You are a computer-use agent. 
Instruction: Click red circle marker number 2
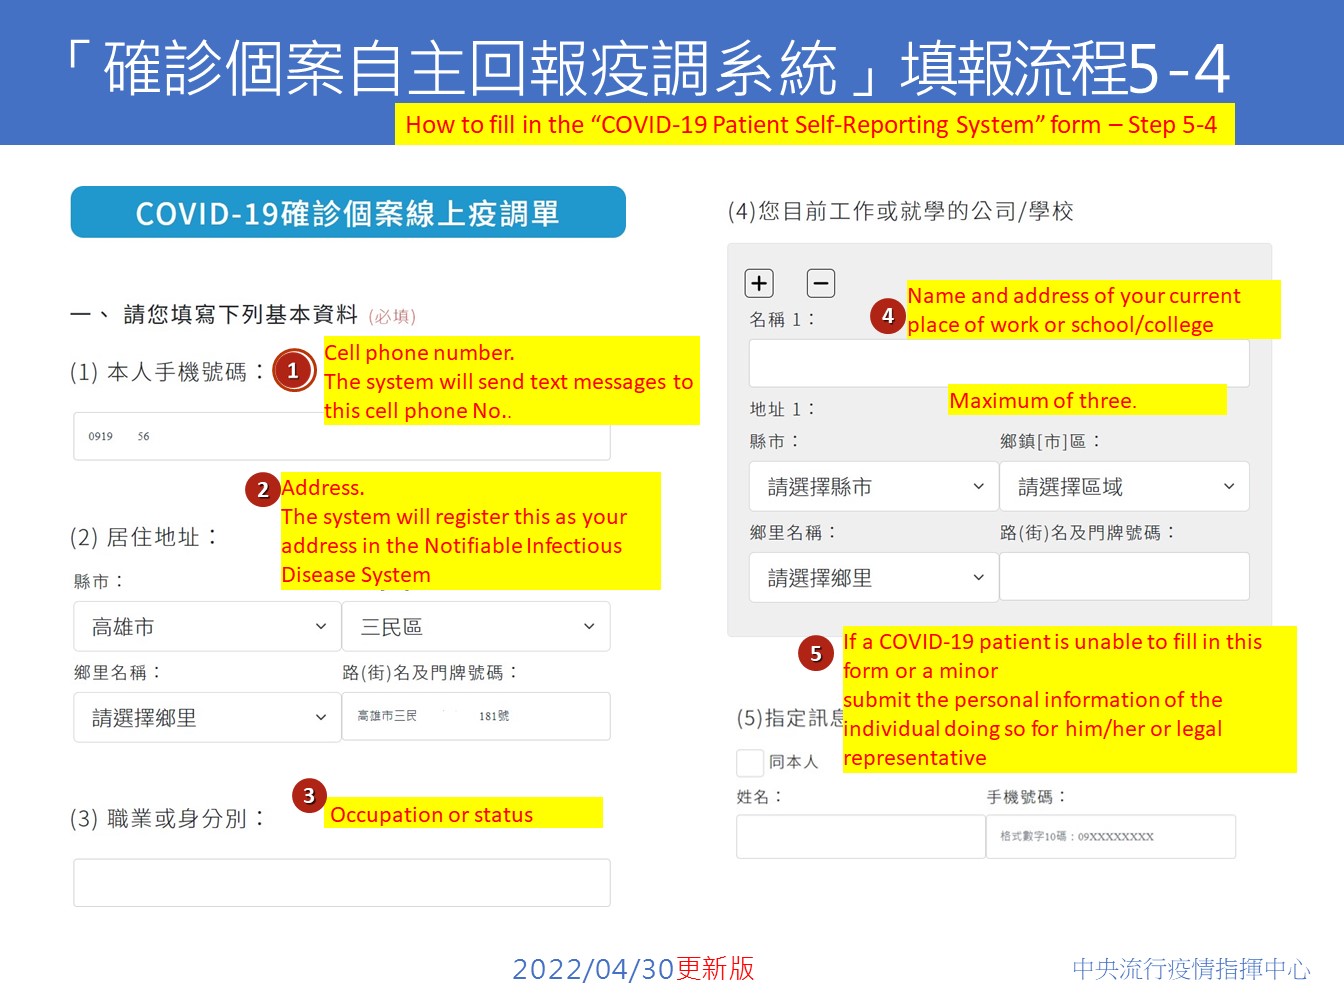pyautogui.click(x=262, y=490)
